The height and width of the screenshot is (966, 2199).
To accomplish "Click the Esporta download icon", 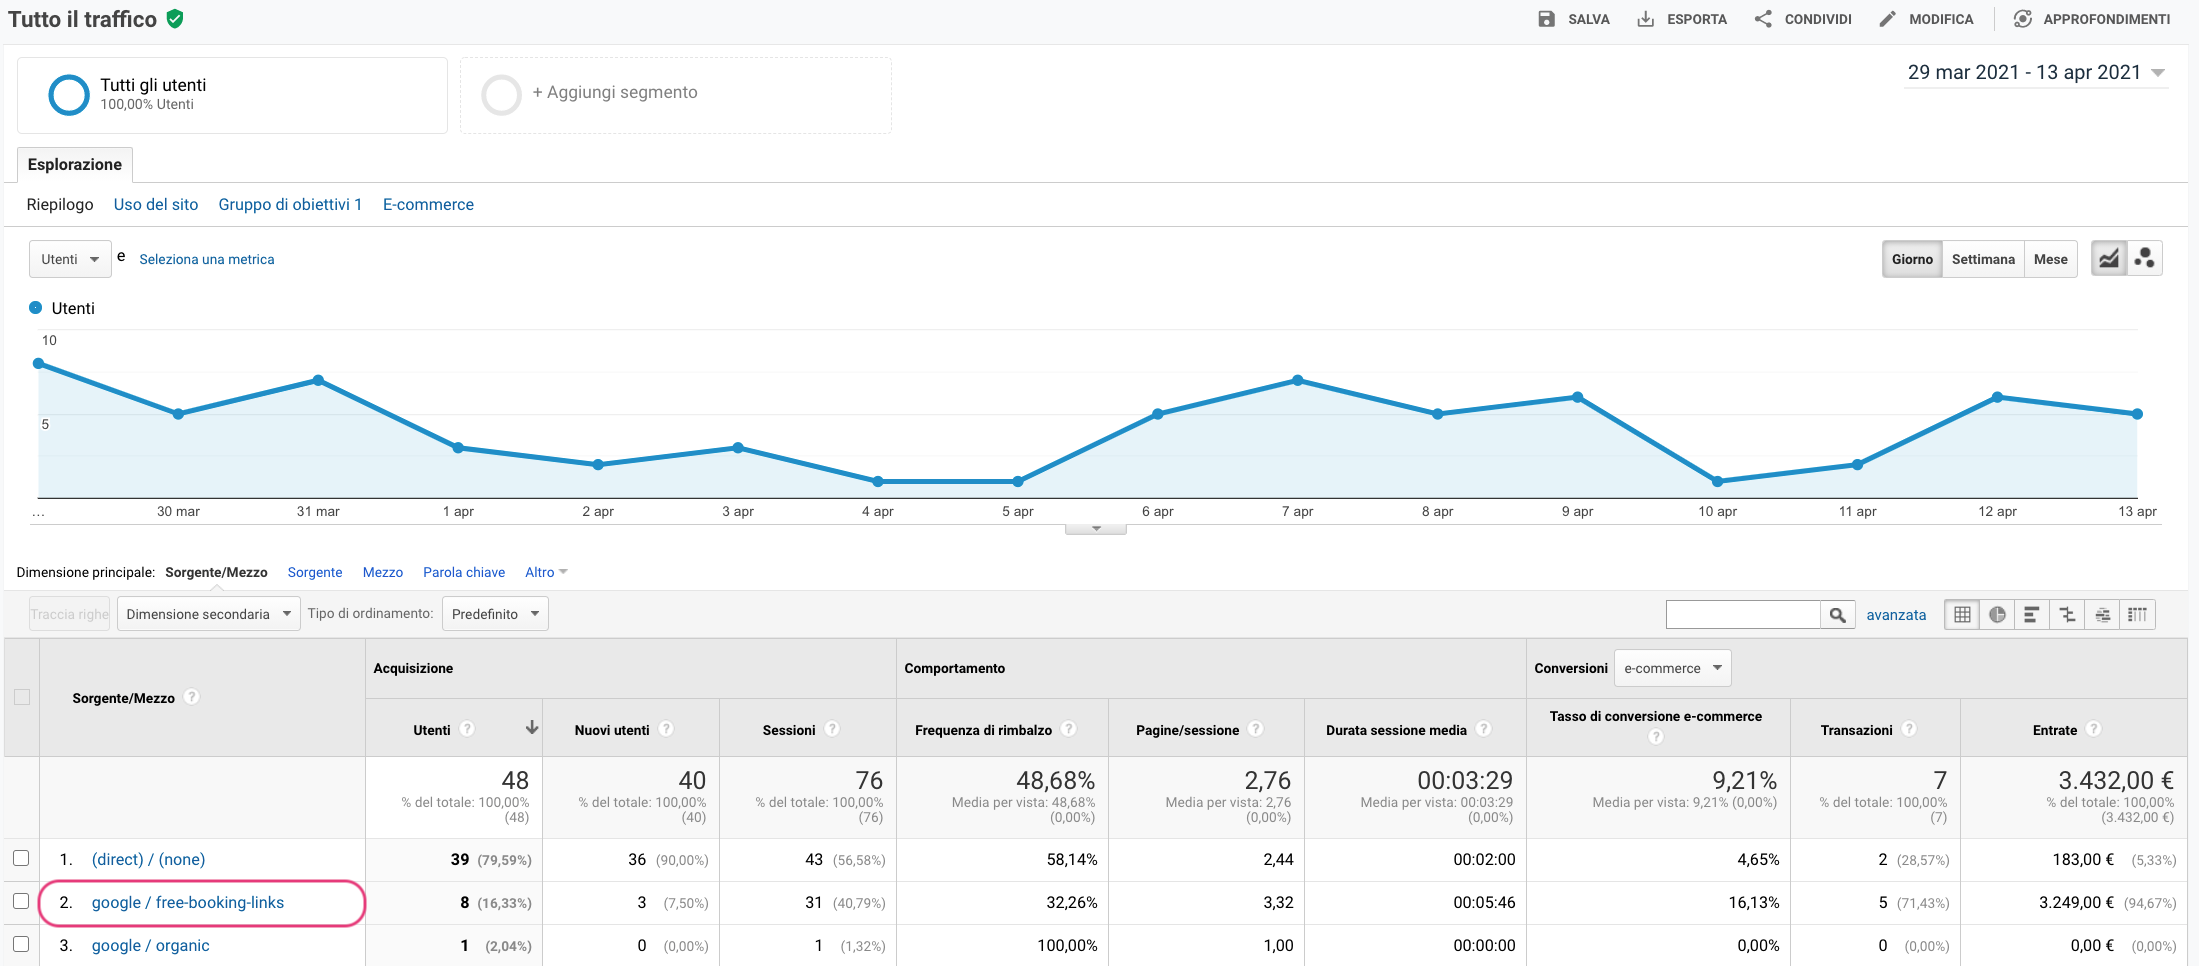I will pyautogui.click(x=1645, y=19).
